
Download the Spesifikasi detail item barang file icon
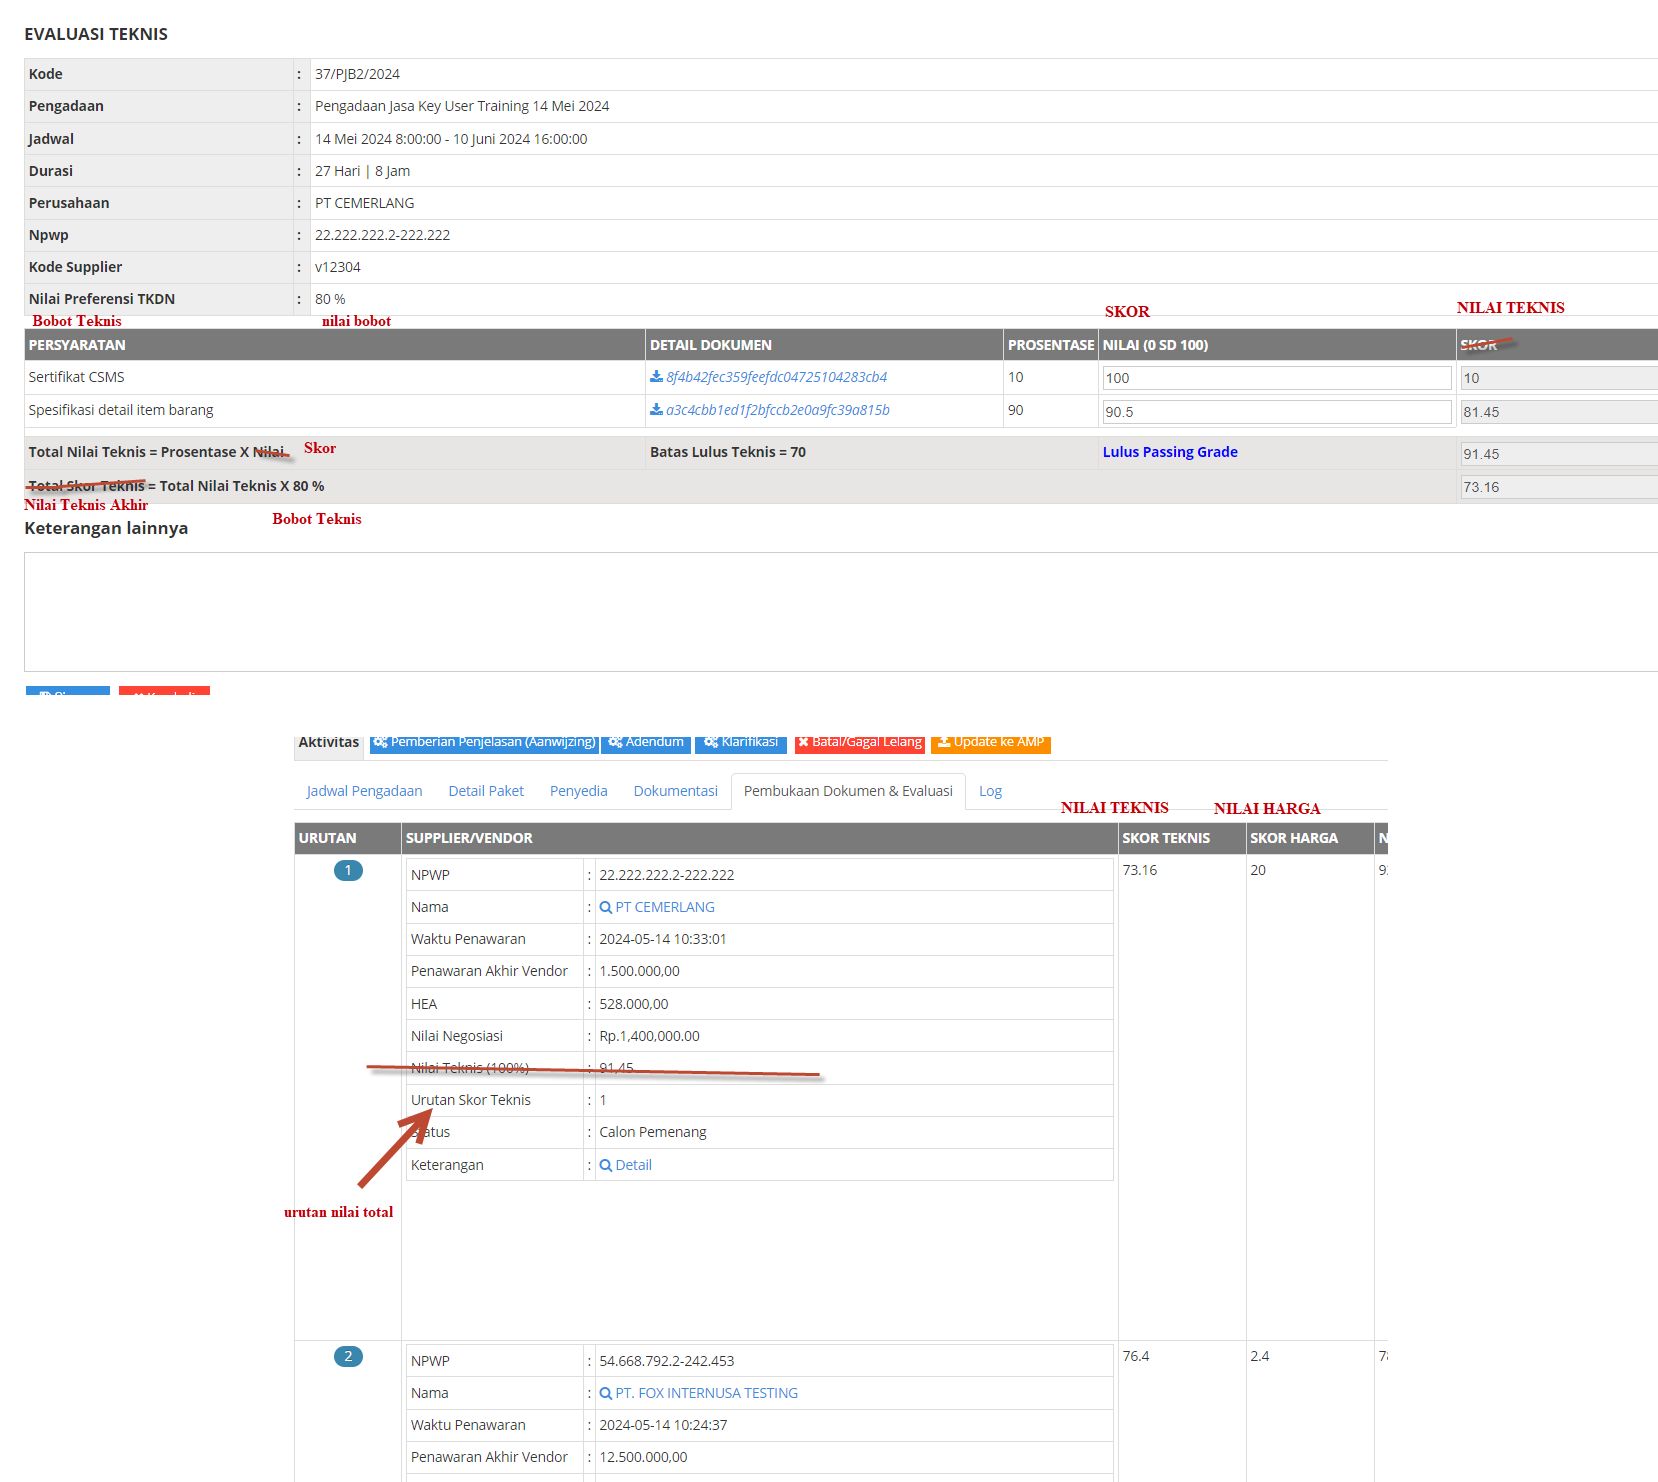coord(656,410)
